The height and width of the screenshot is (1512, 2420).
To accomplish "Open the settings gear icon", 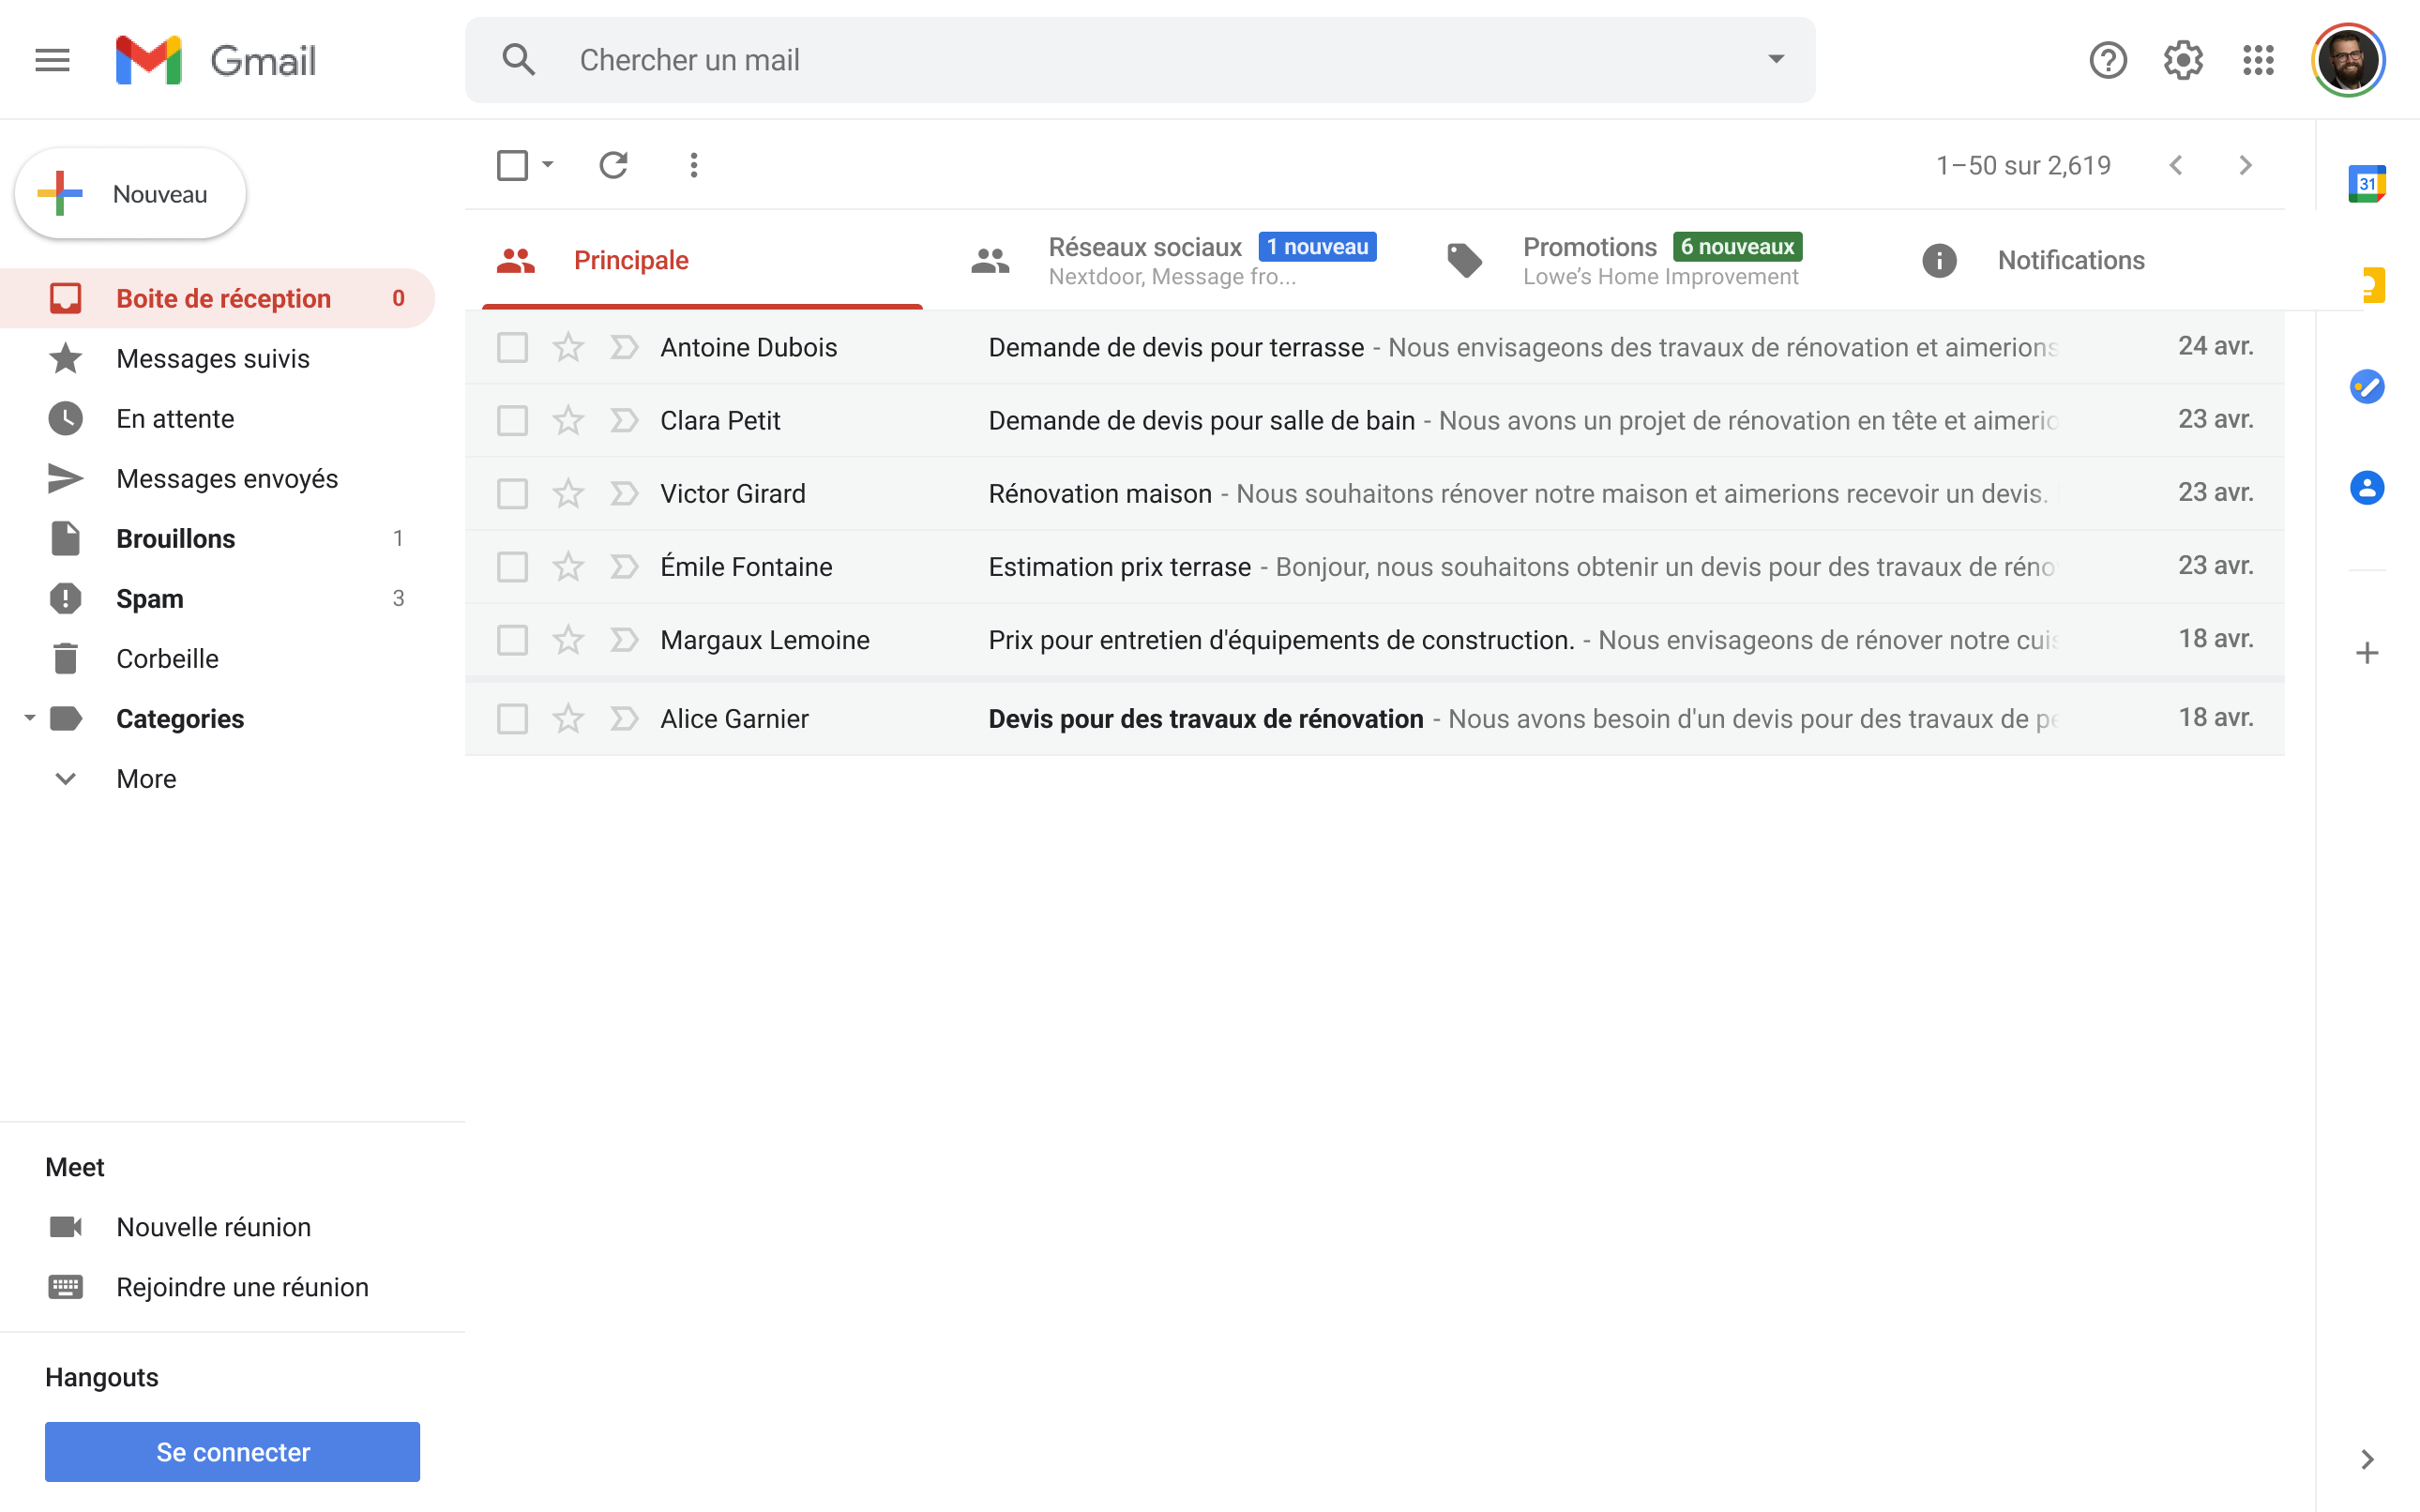I will click(2182, 60).
